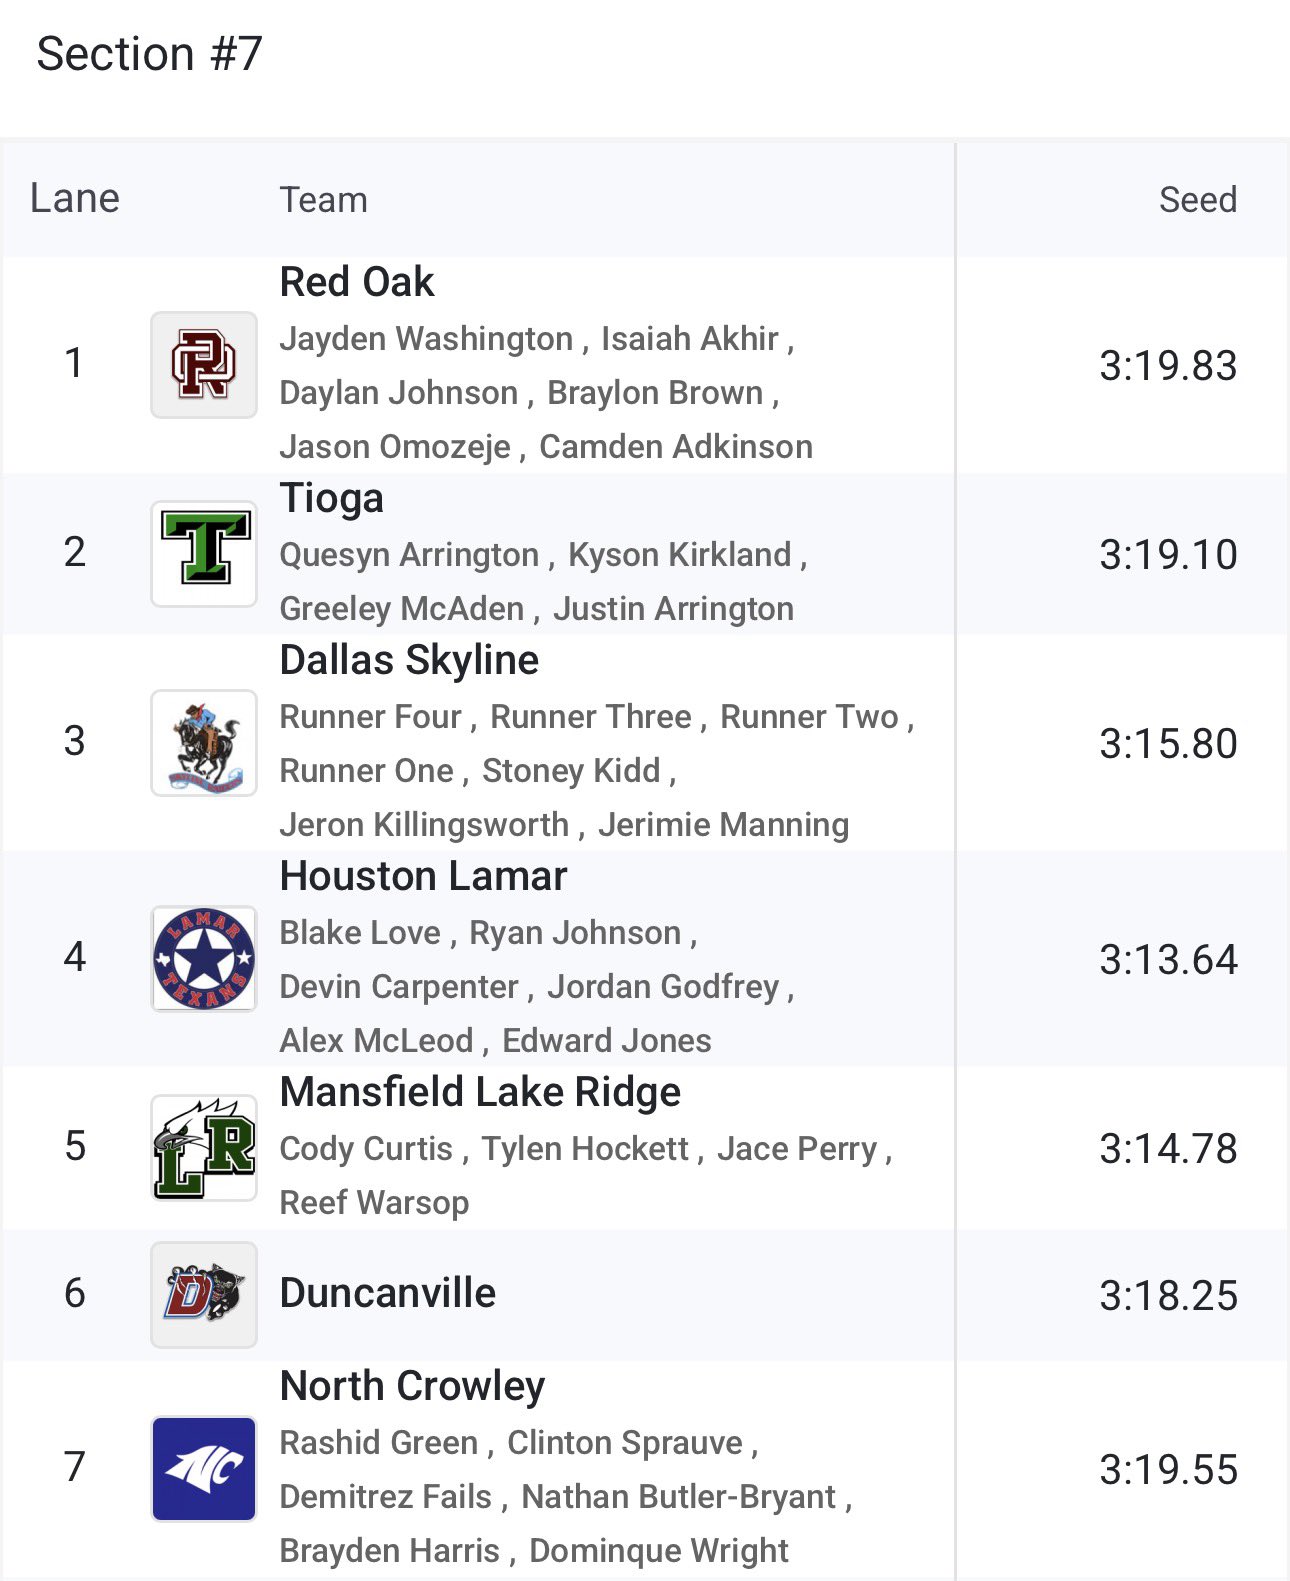
Task: Click the Mansfield Lake Ridge LR logo
Action: [x=204, y=1148]
